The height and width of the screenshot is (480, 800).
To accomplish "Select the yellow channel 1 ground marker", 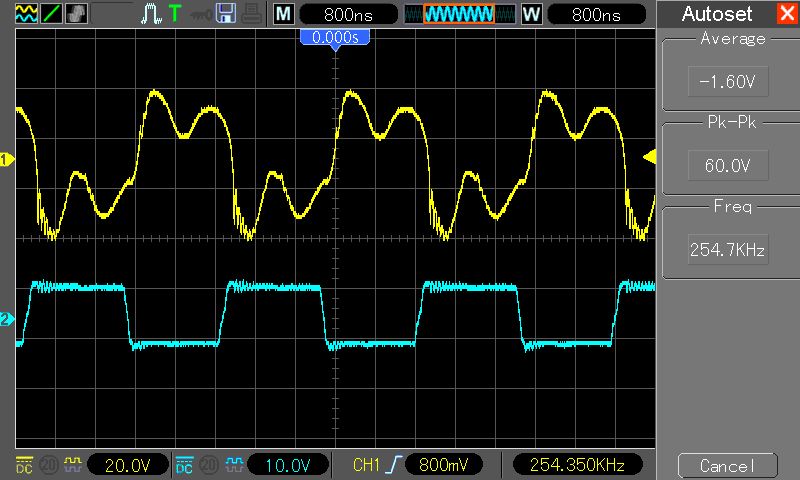I will [6, 160].
